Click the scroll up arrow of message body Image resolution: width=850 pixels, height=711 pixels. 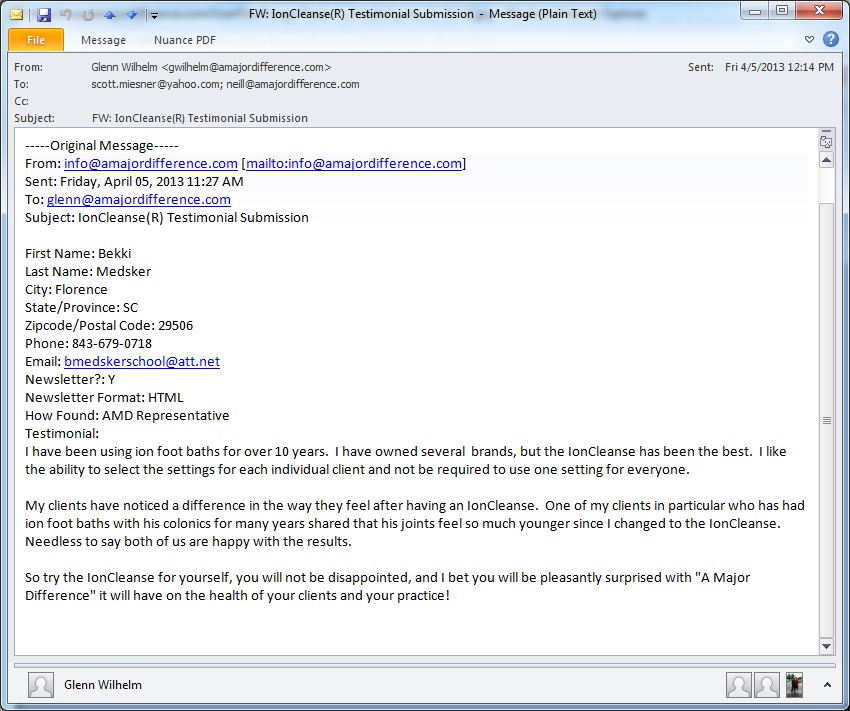pos(826,160)
